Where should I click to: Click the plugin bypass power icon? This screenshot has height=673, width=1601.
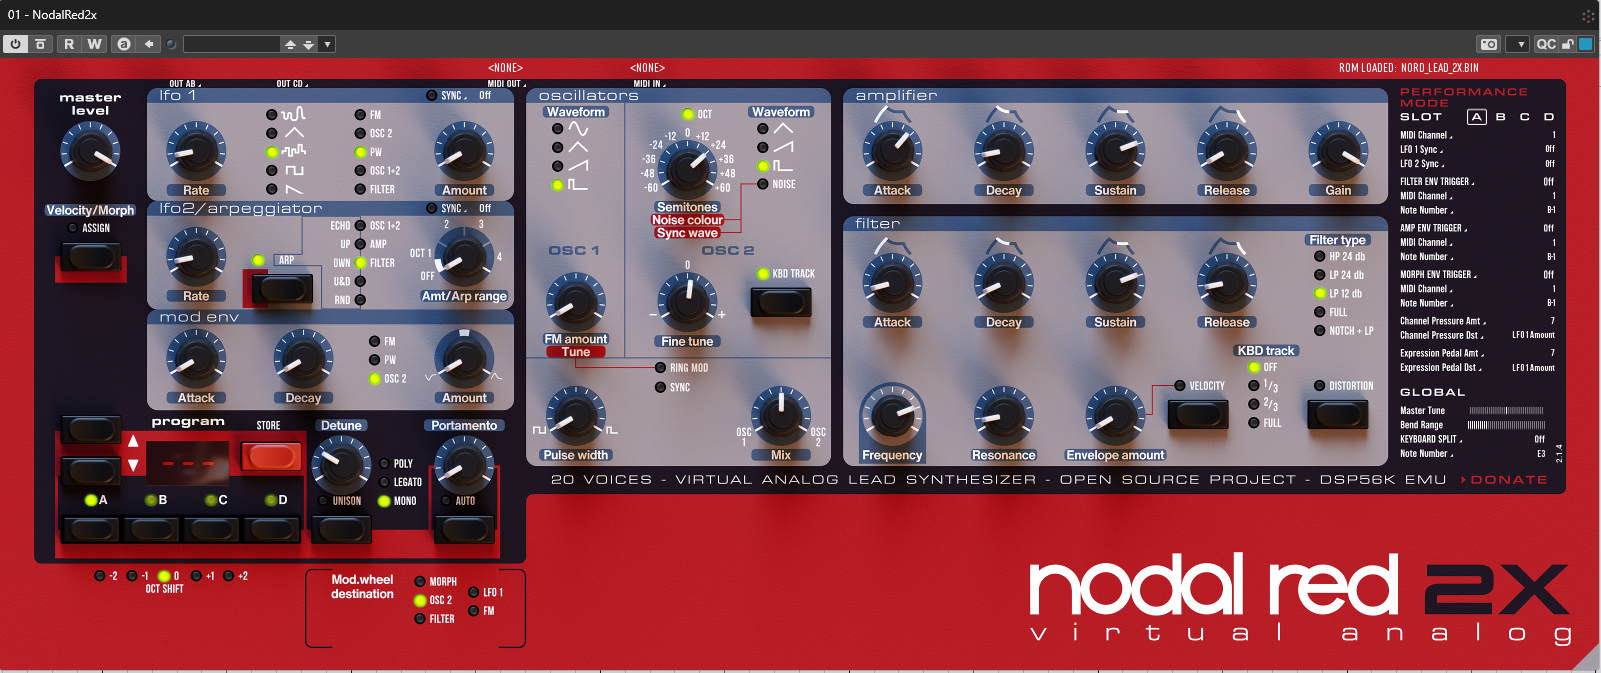[15, 44]
